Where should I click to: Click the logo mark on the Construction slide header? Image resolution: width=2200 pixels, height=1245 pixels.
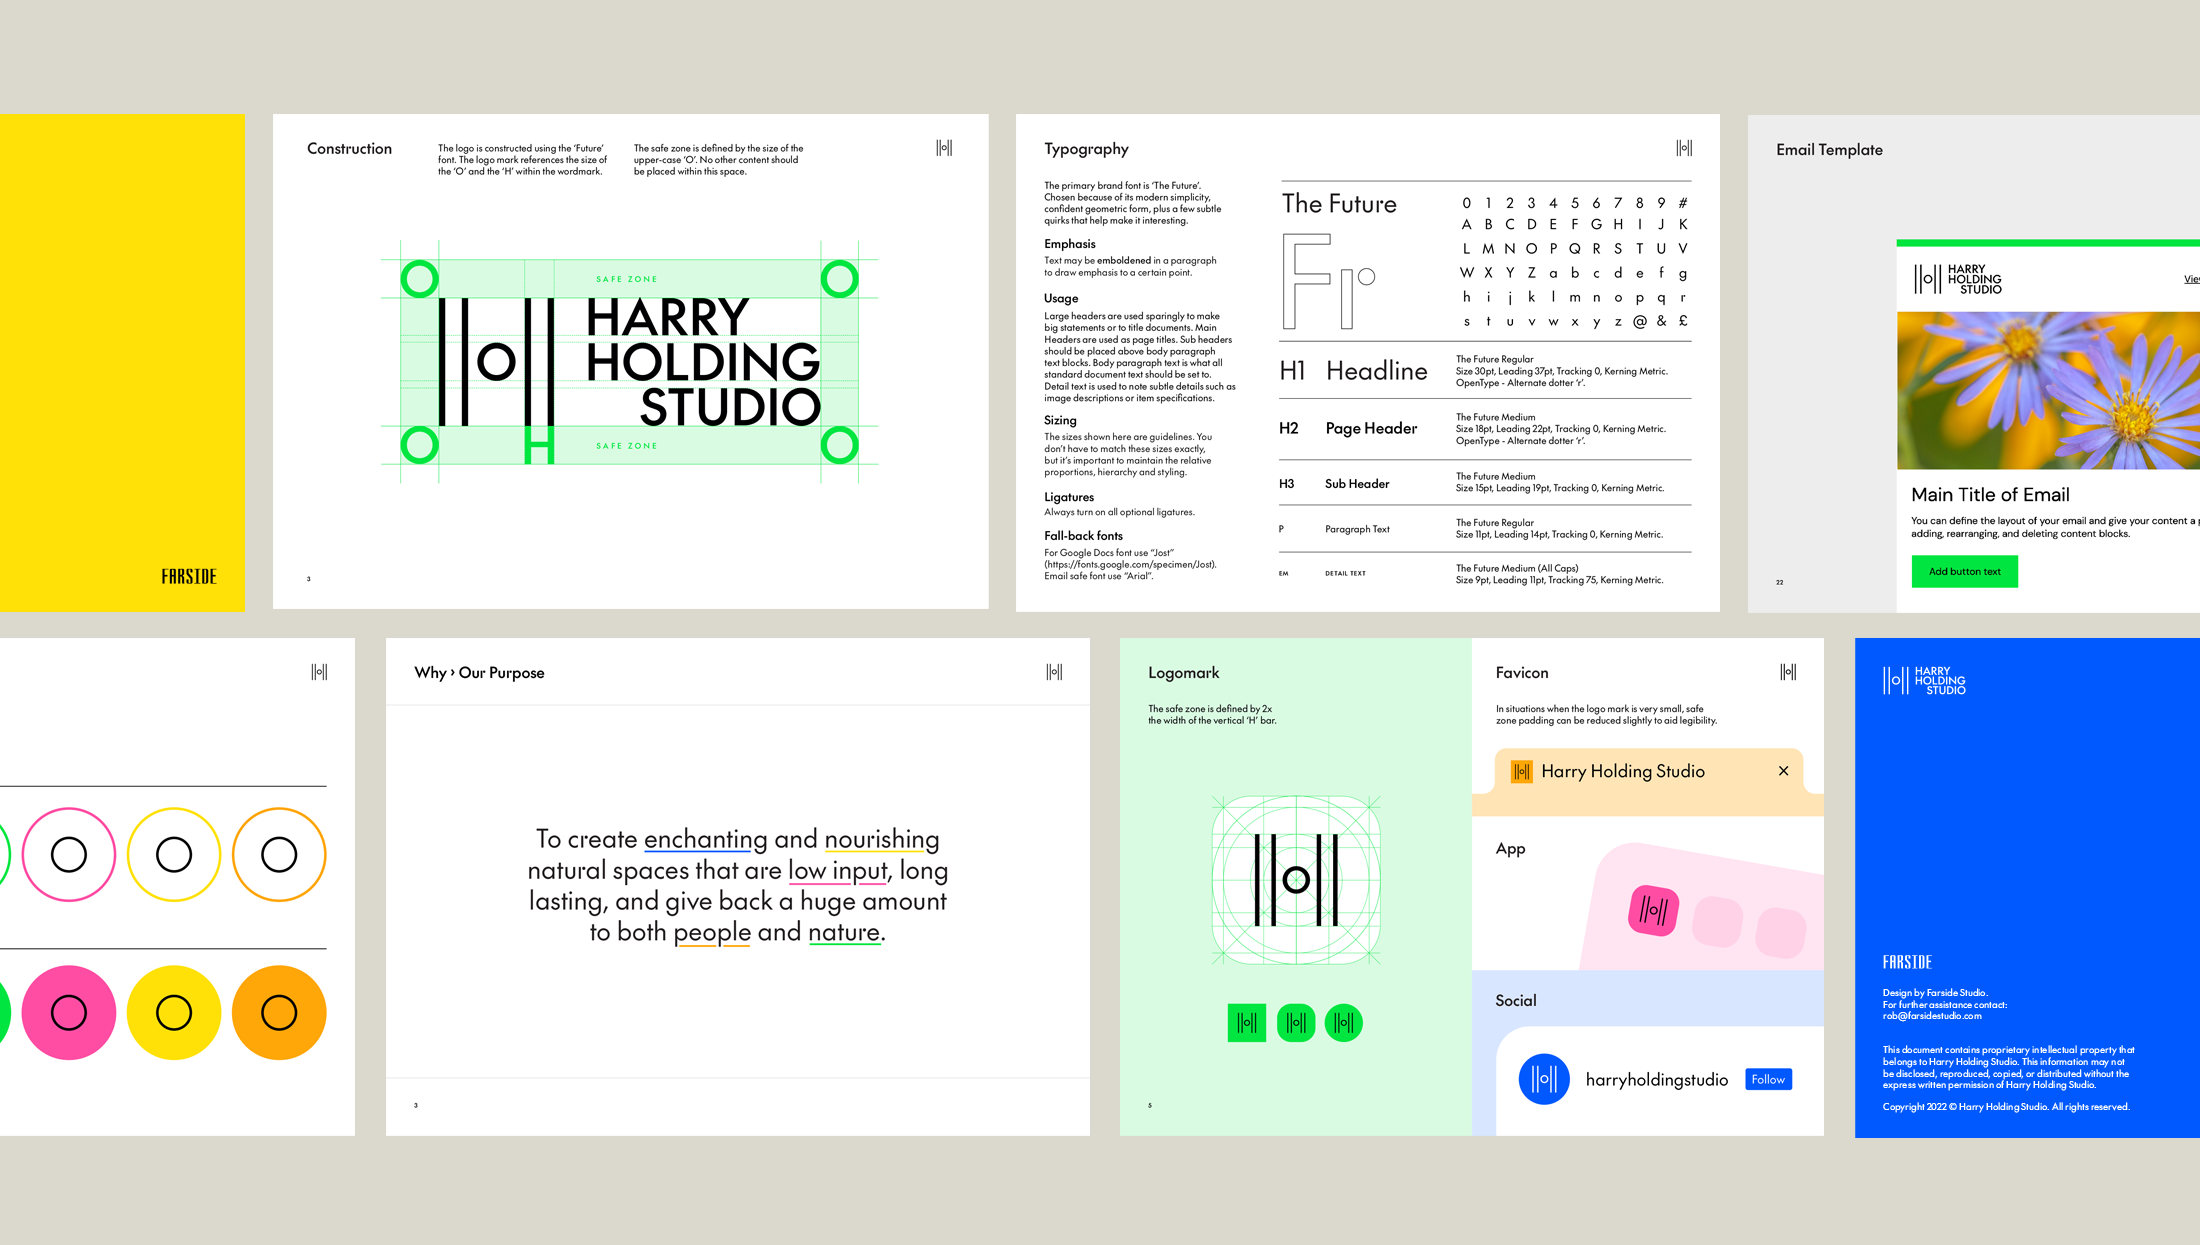(944, 148)
